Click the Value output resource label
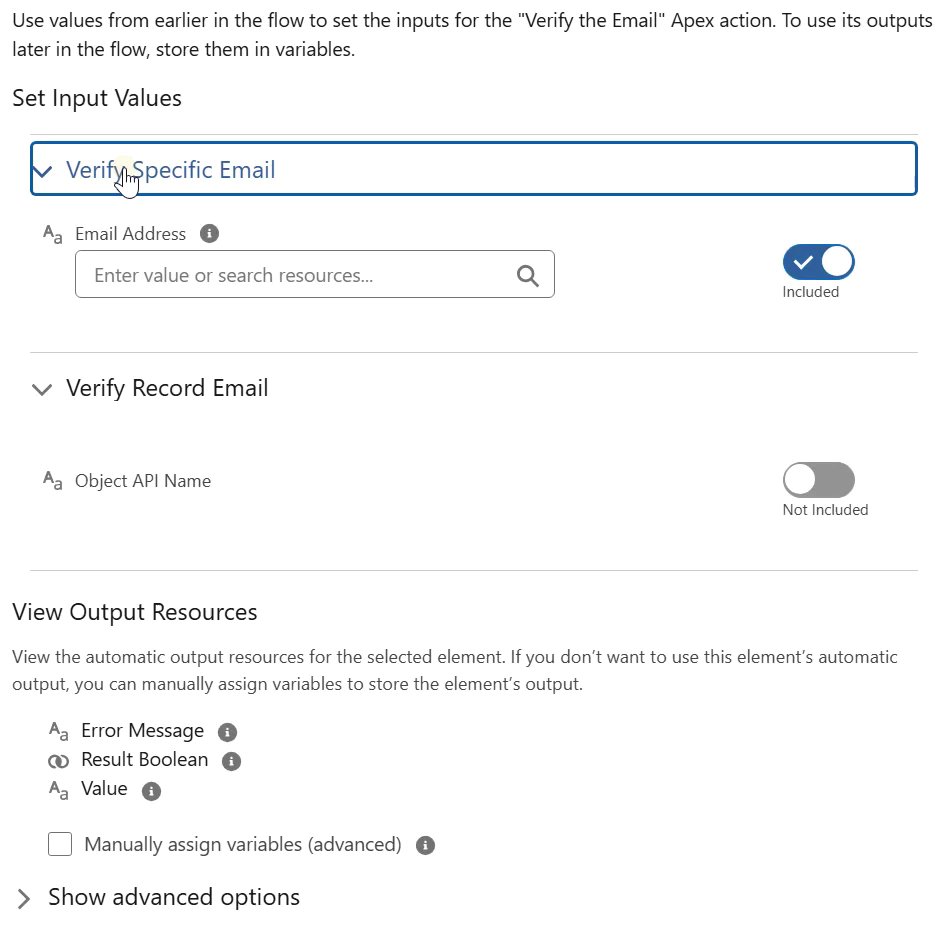 (104, 788)
